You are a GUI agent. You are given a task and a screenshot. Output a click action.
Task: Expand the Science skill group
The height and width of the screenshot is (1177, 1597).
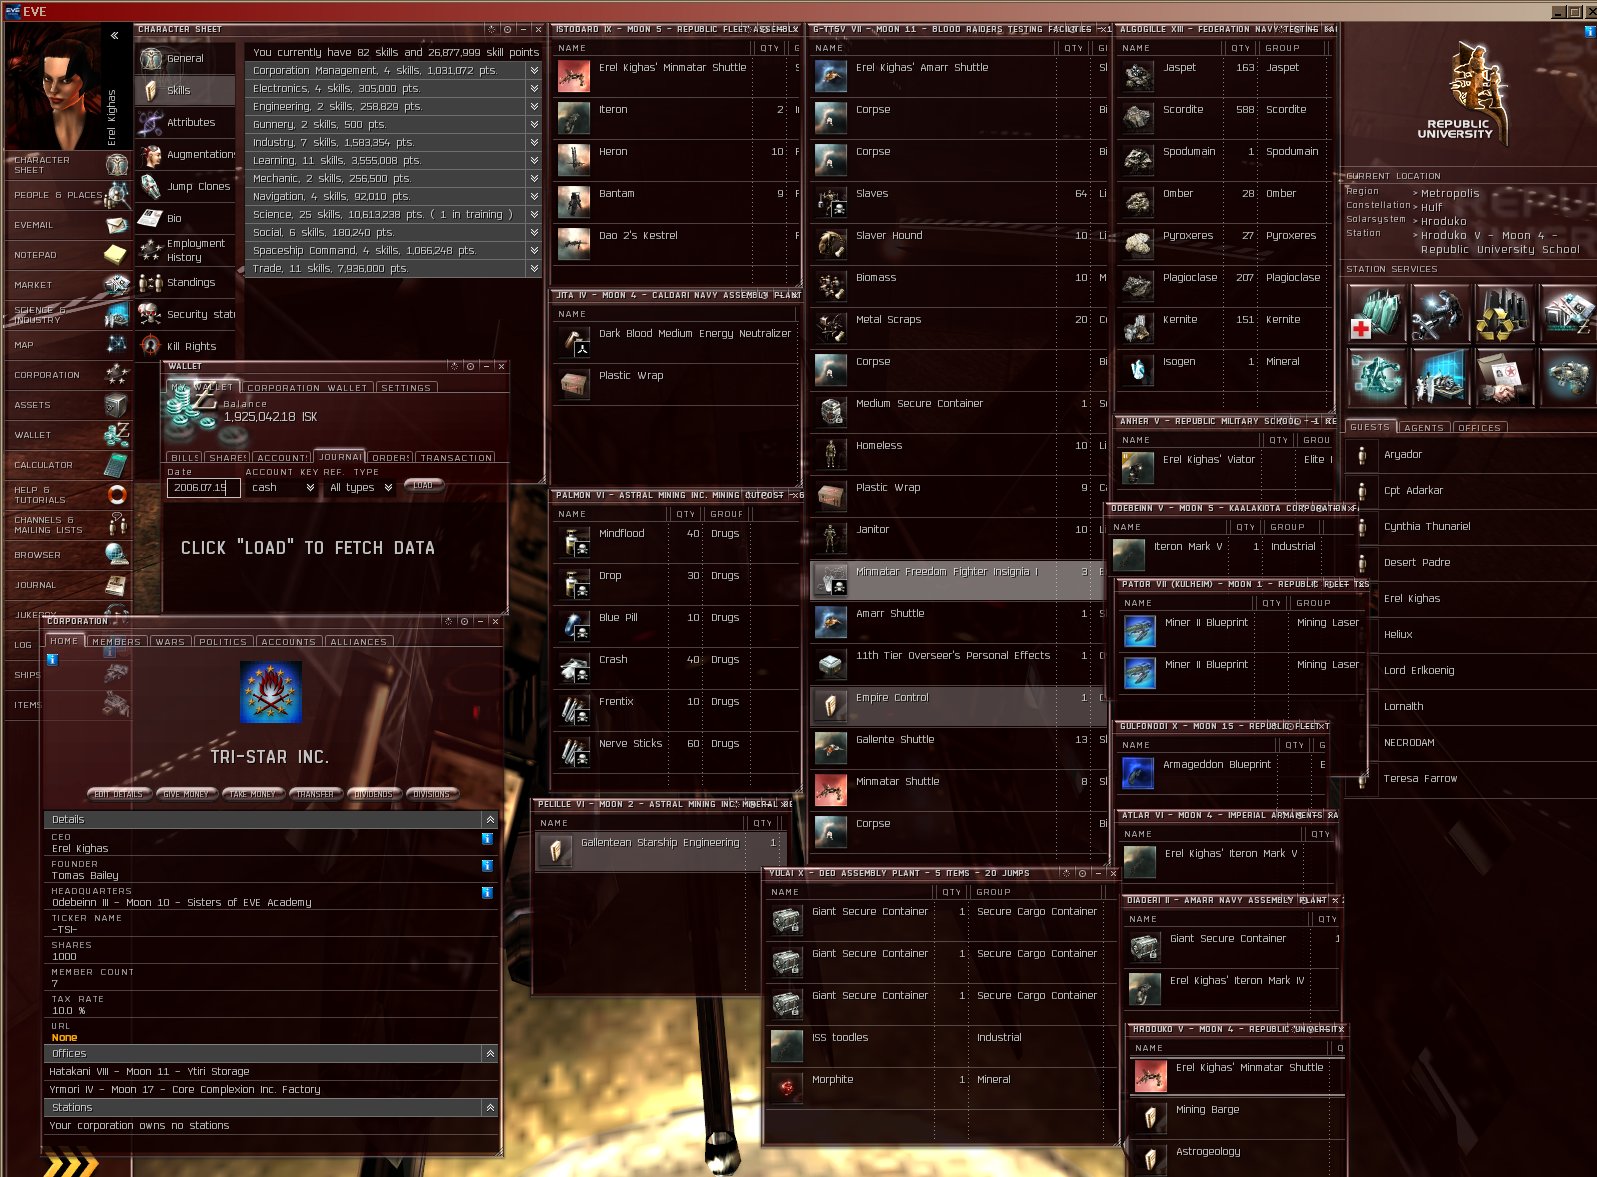534,215
